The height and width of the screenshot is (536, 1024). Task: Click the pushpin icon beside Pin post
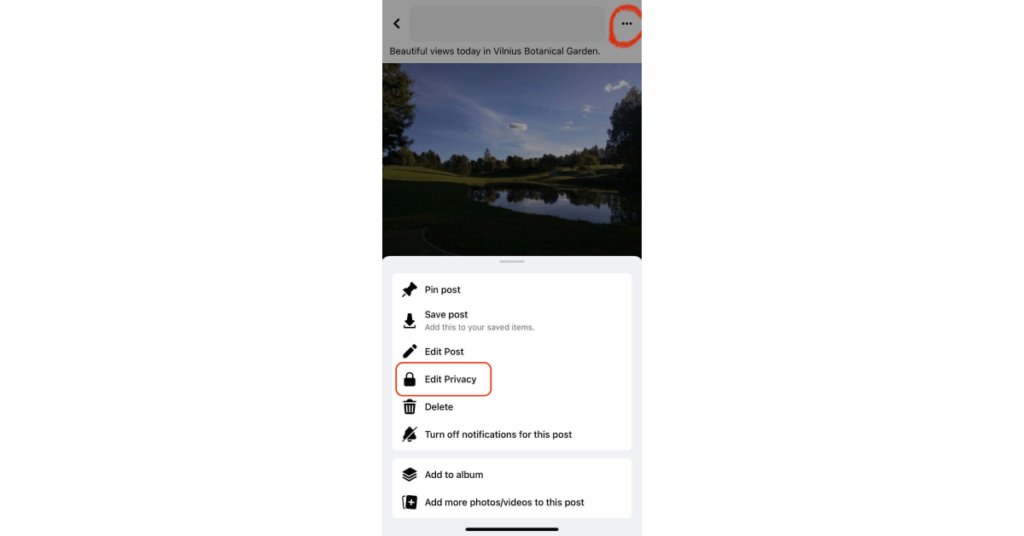(409, 289)
